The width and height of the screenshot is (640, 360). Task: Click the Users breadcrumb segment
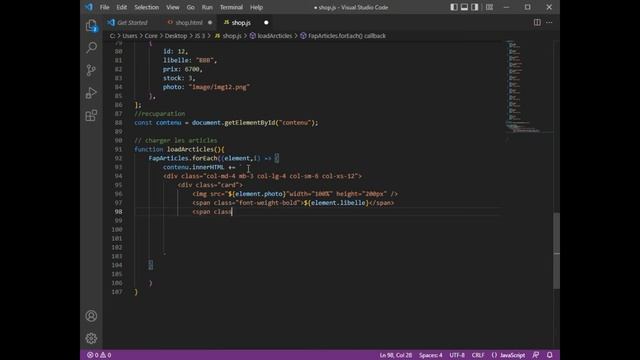pyautogui.click(x=130, y=36)
